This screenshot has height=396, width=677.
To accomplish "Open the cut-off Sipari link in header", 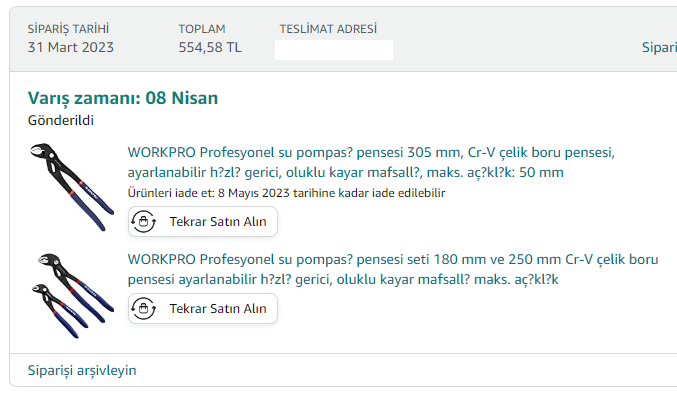I will [659, 48].
